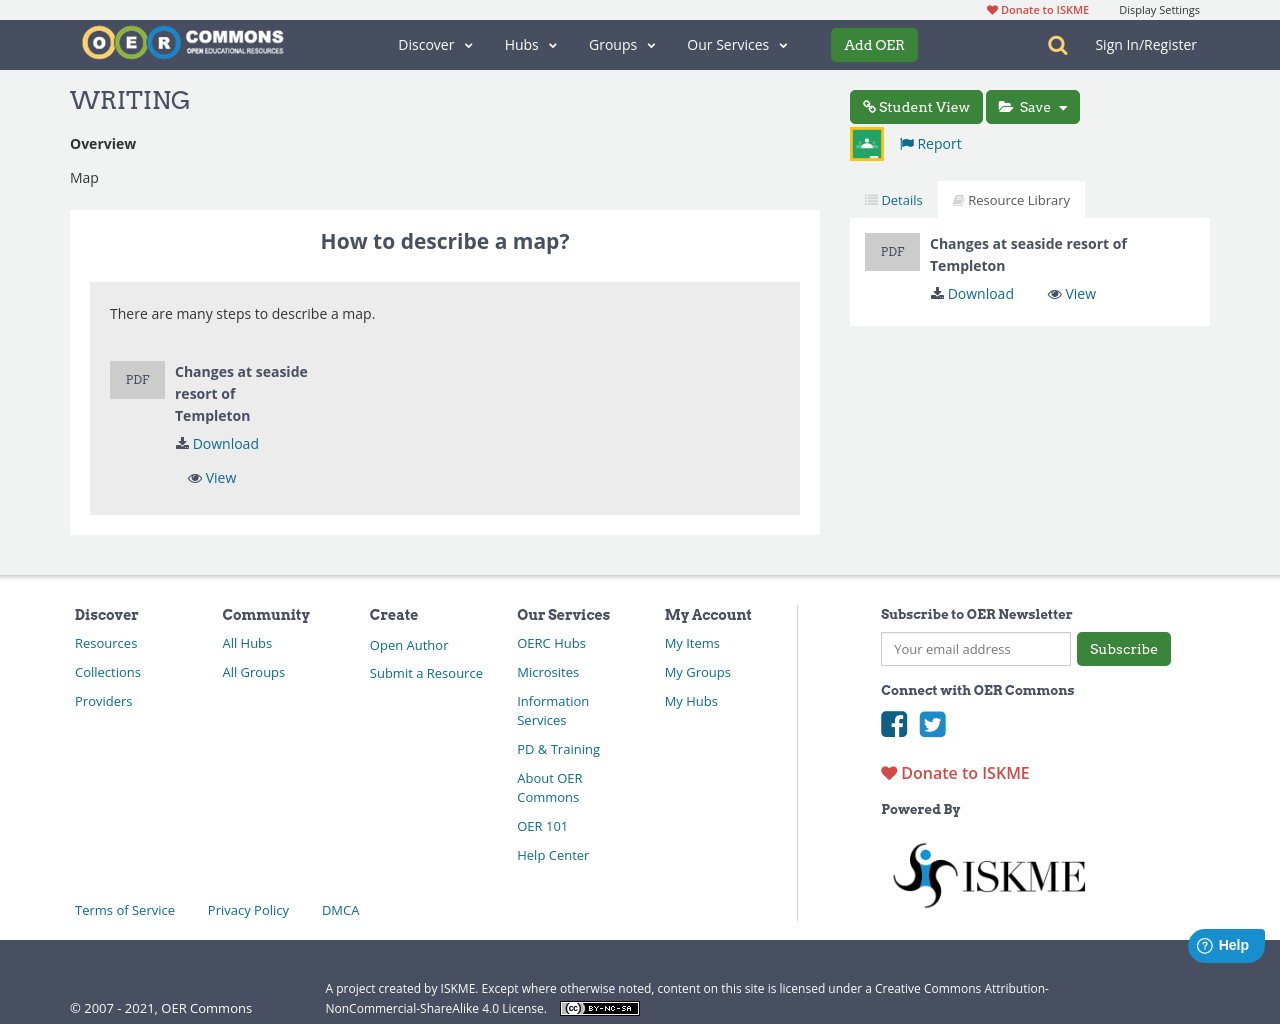Subscribe to the OER Newsletter
Viewport: 1280px width, 1024px height.
coord(1123,648)
